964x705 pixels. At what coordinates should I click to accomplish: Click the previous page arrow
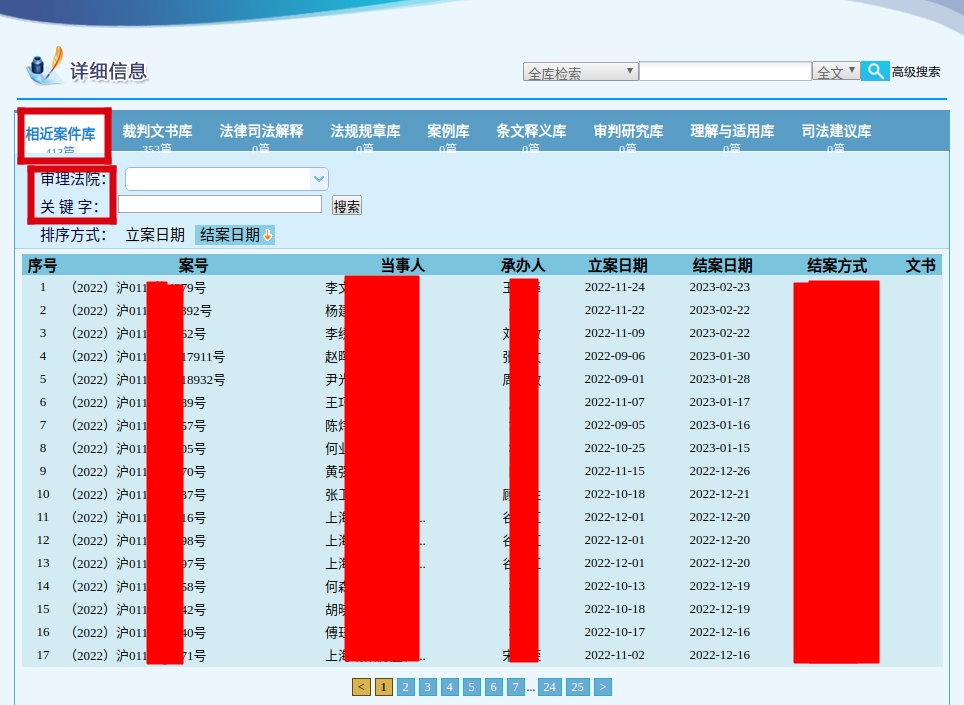[x=361, y=687]
